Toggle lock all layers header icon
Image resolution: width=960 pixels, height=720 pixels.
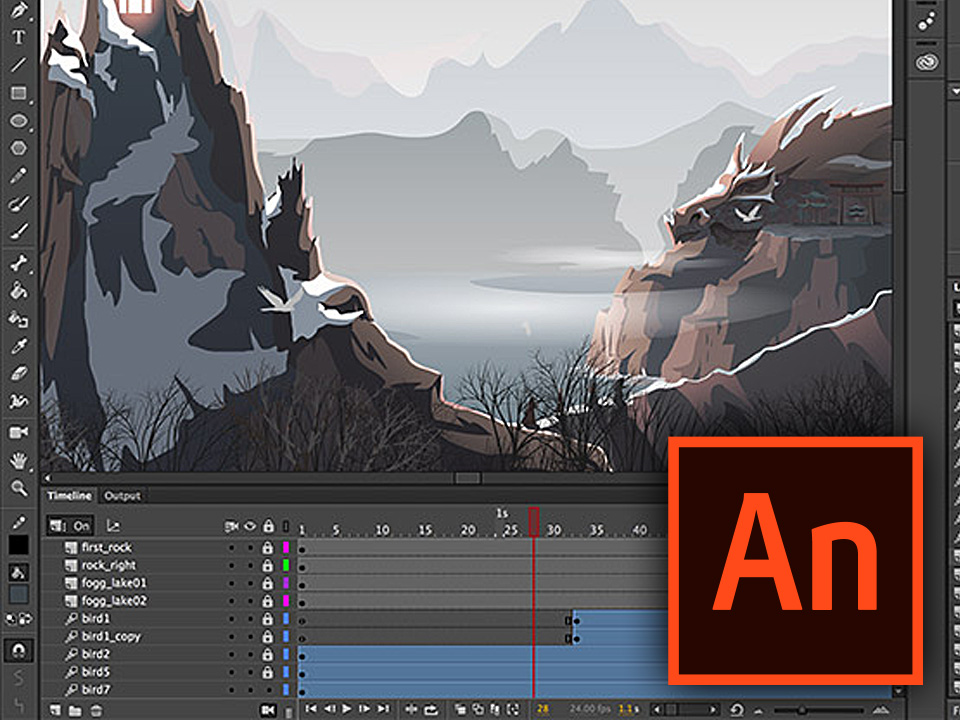tap(268, 526)
